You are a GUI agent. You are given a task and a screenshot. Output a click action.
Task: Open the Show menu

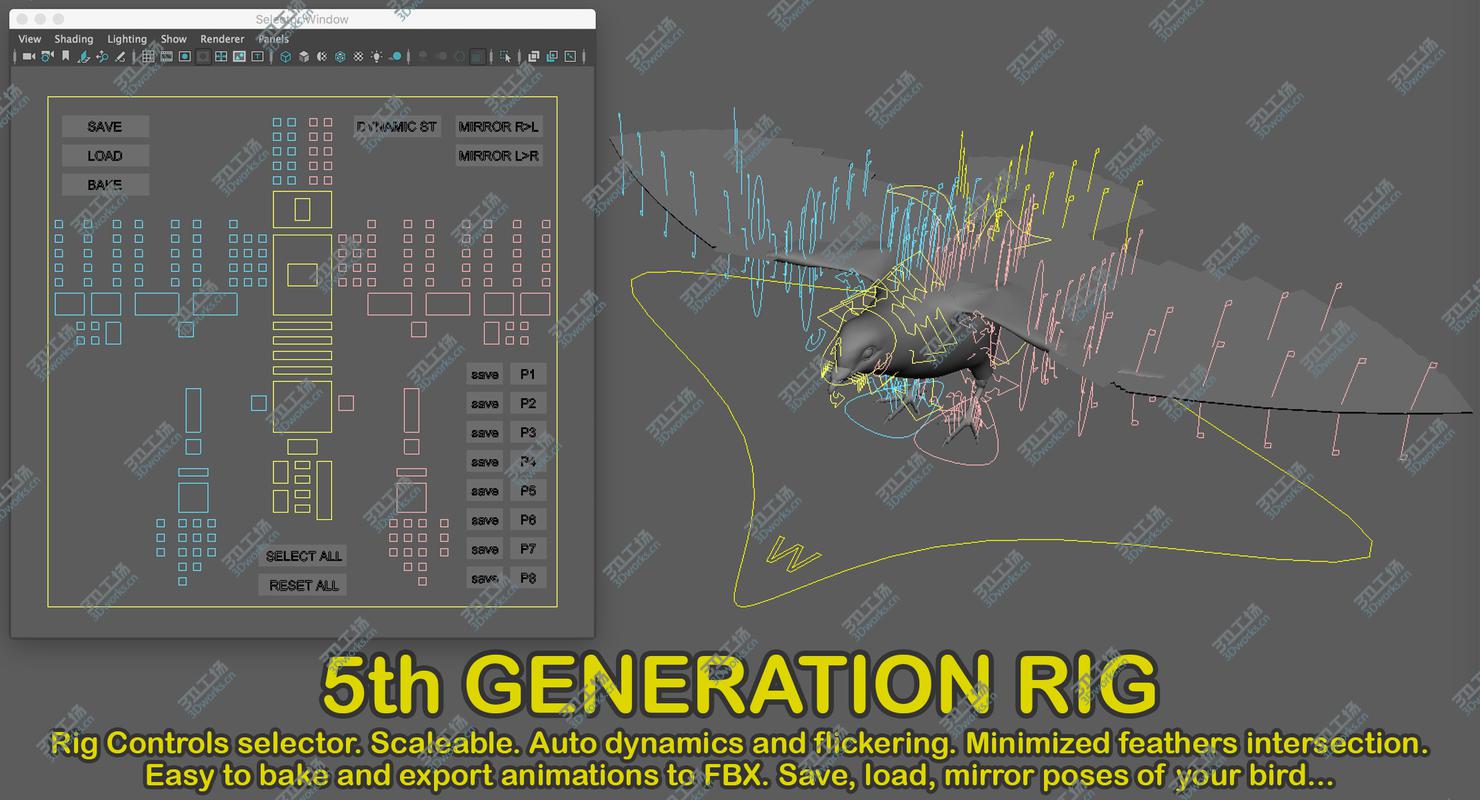174,39
